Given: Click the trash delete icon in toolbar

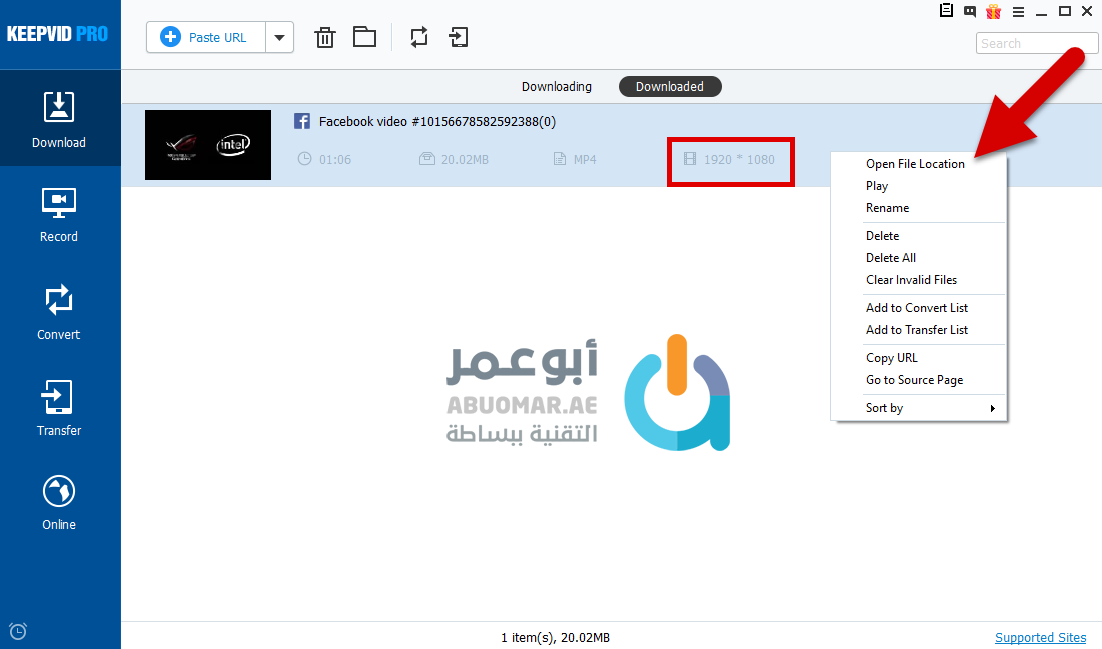Looking at the screenshot, I should click(324, 38).
